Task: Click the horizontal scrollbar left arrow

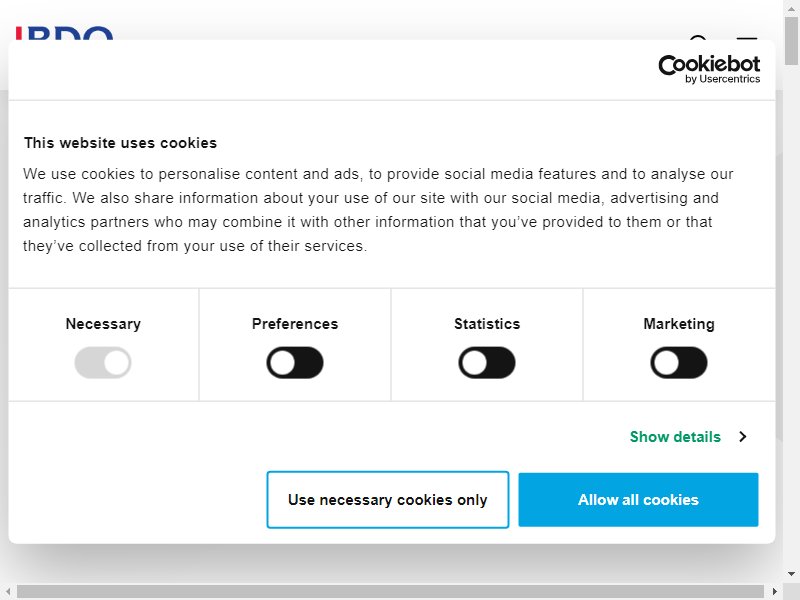Action: (7, 591)
